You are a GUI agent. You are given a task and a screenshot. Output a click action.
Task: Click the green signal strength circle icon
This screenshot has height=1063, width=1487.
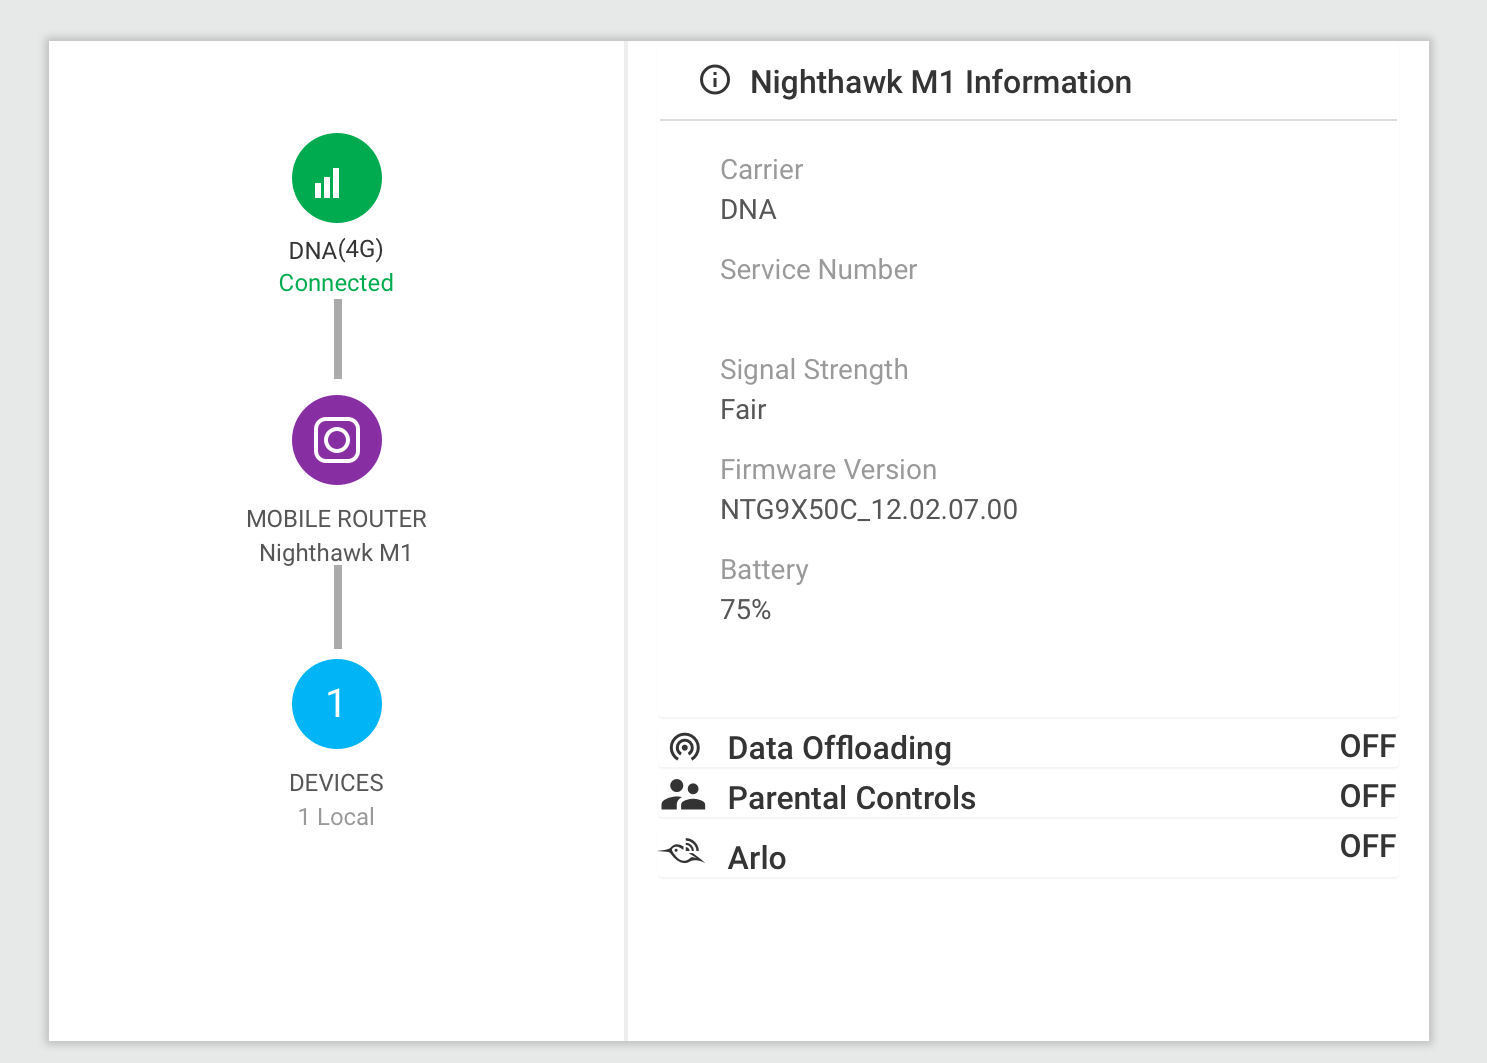(336, 178)
